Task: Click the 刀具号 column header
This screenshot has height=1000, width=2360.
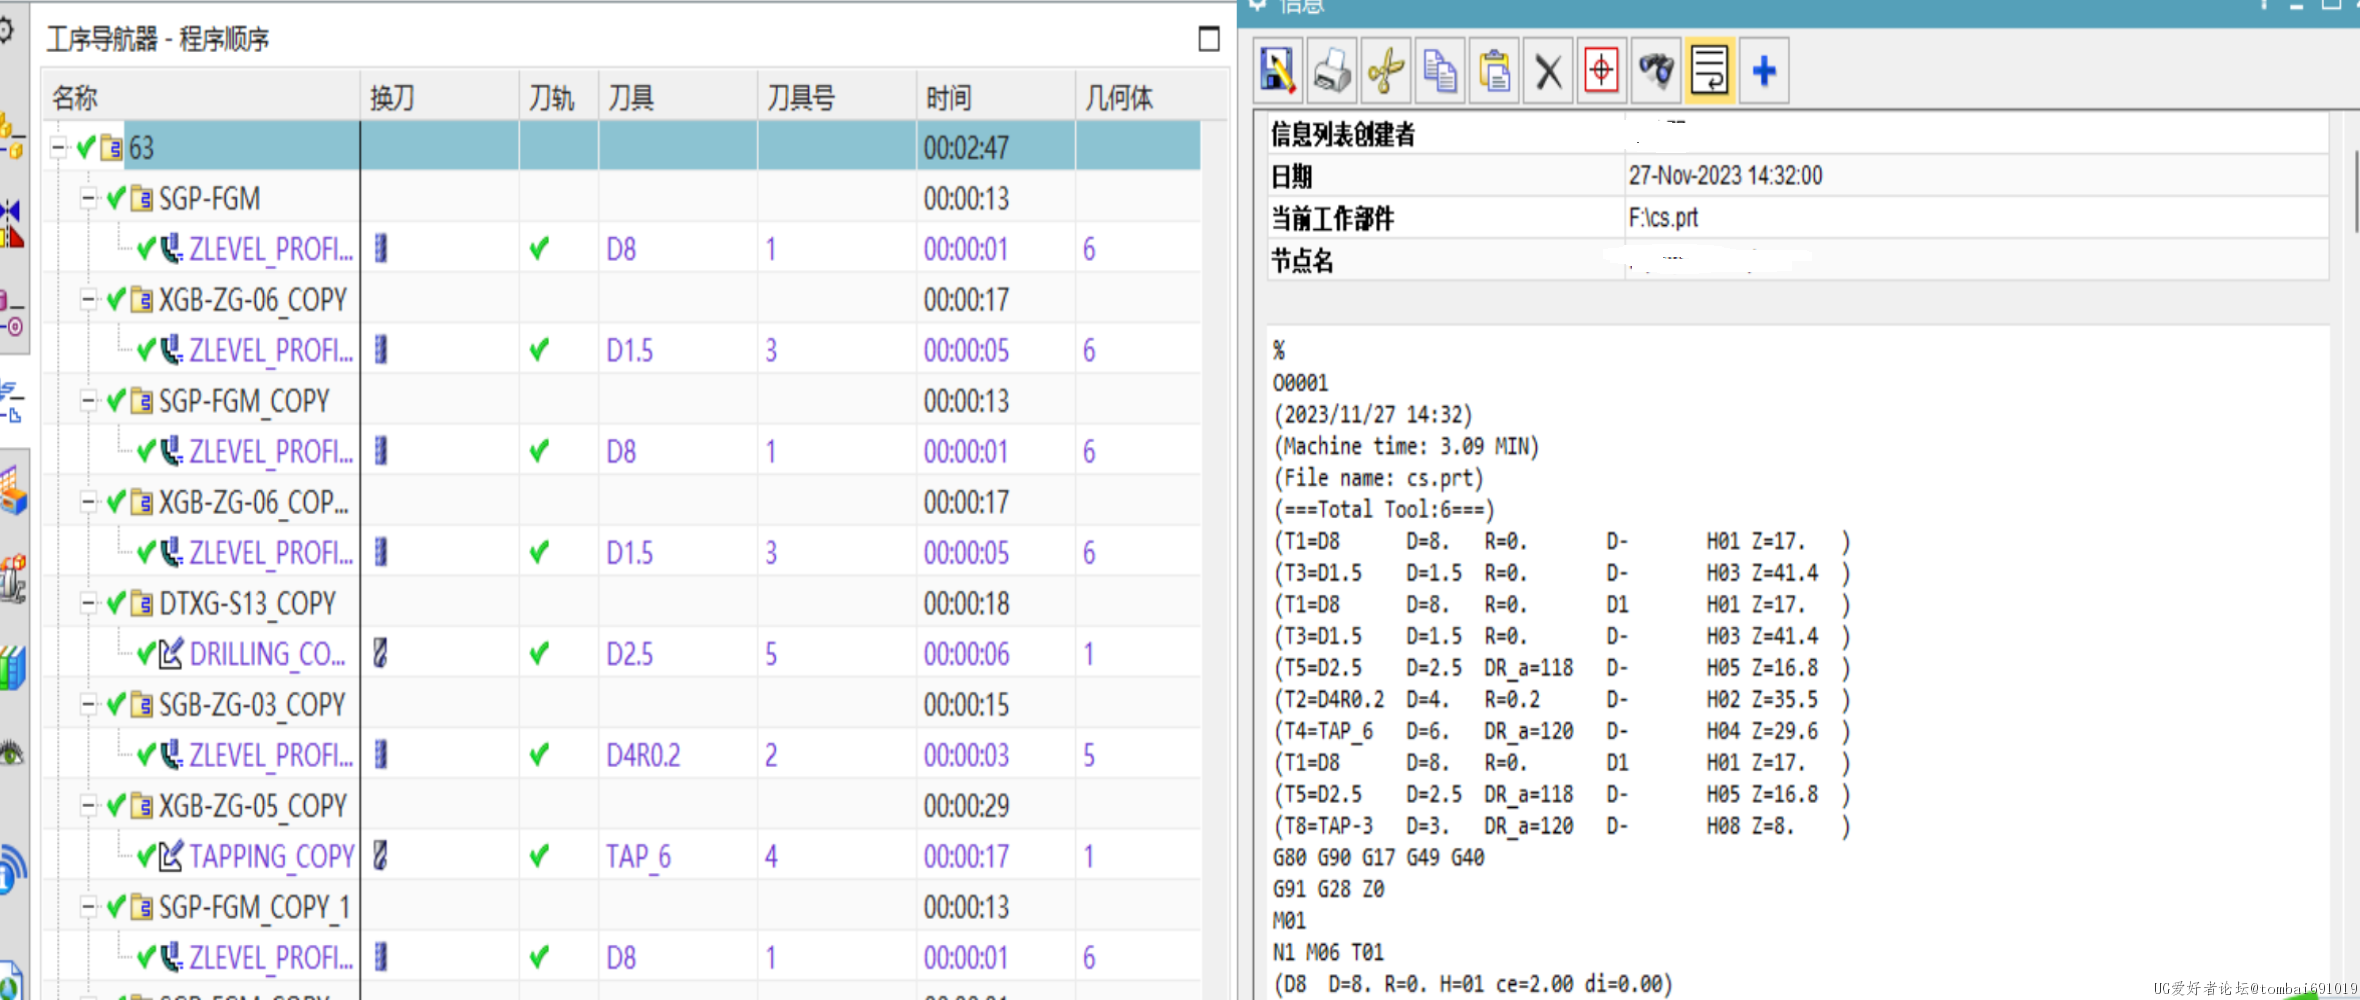Action: 837,97
